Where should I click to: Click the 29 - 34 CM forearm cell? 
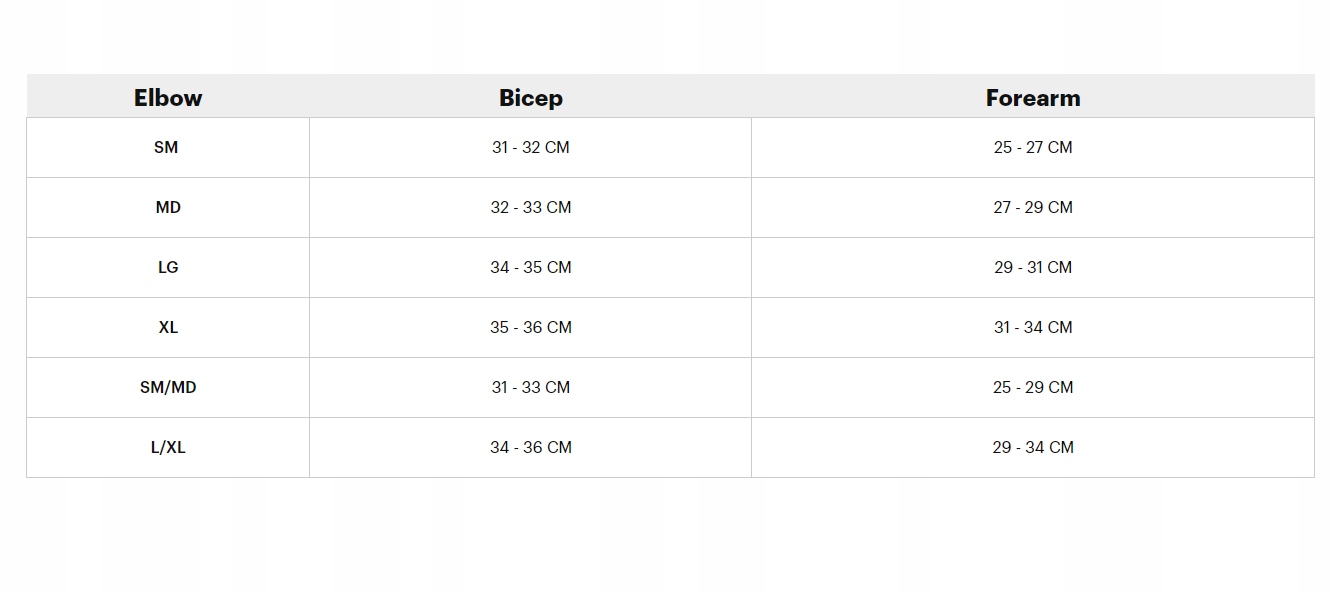click(x=1033, y=447)
